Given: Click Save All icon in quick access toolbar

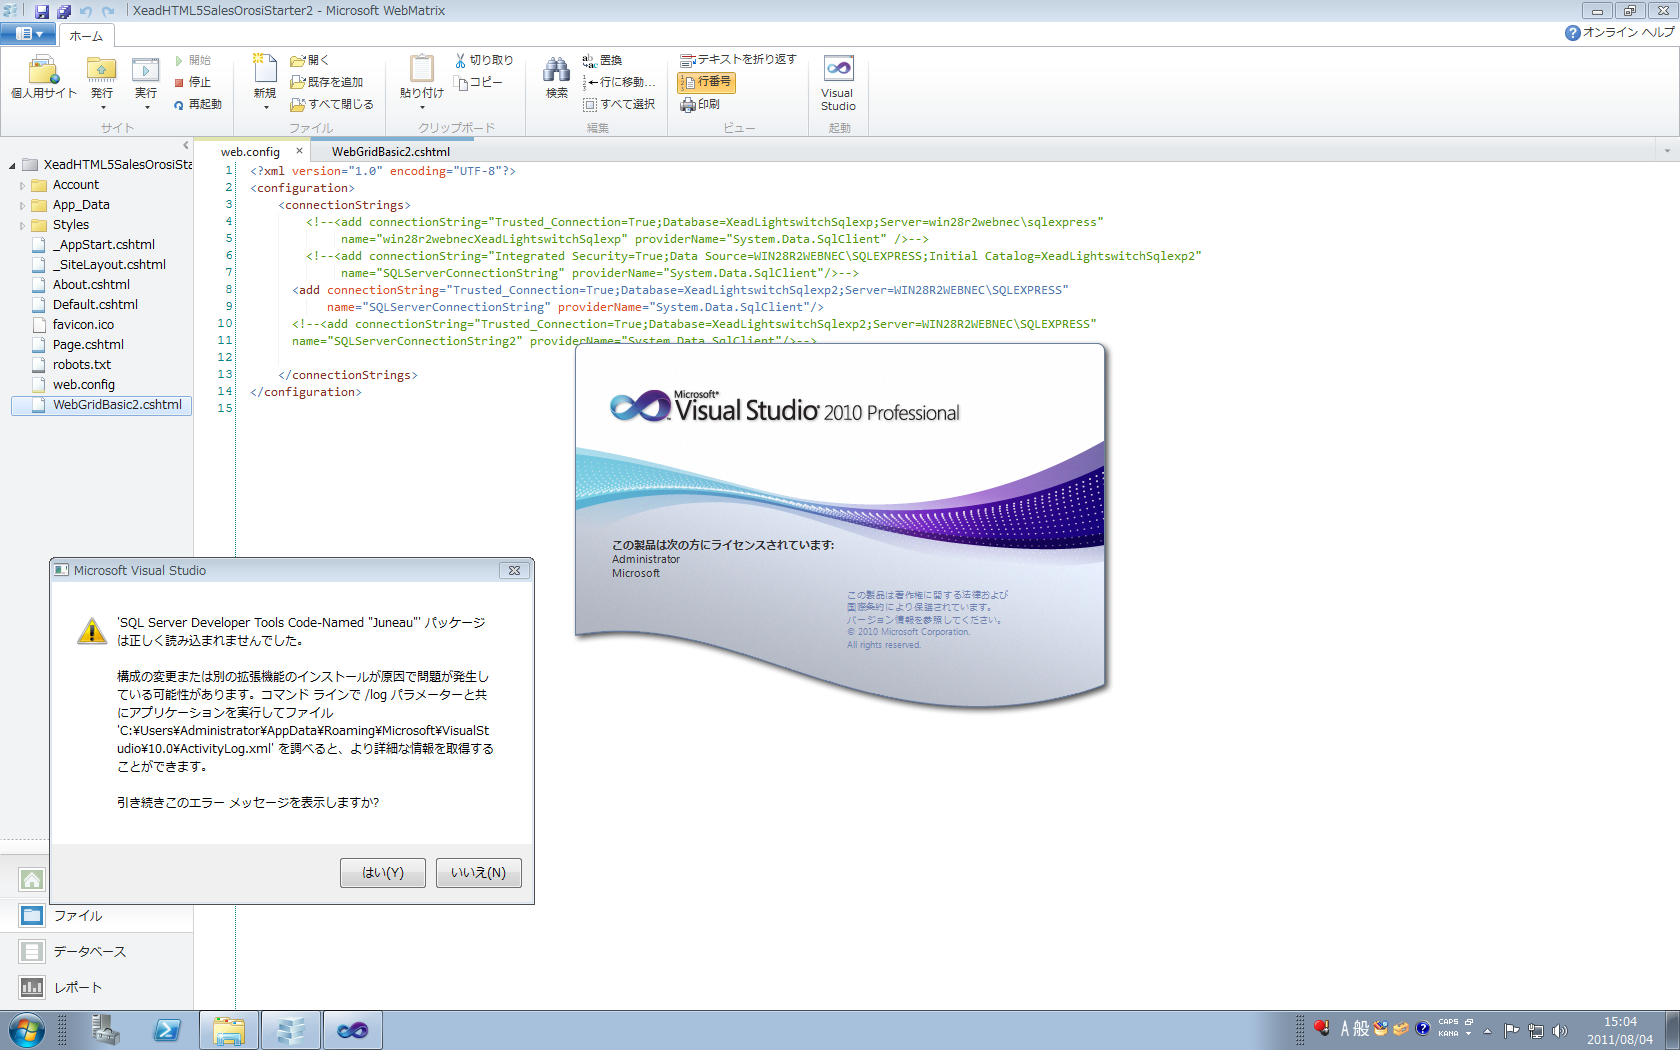Looking at the screenshot, I should [64, 11].
